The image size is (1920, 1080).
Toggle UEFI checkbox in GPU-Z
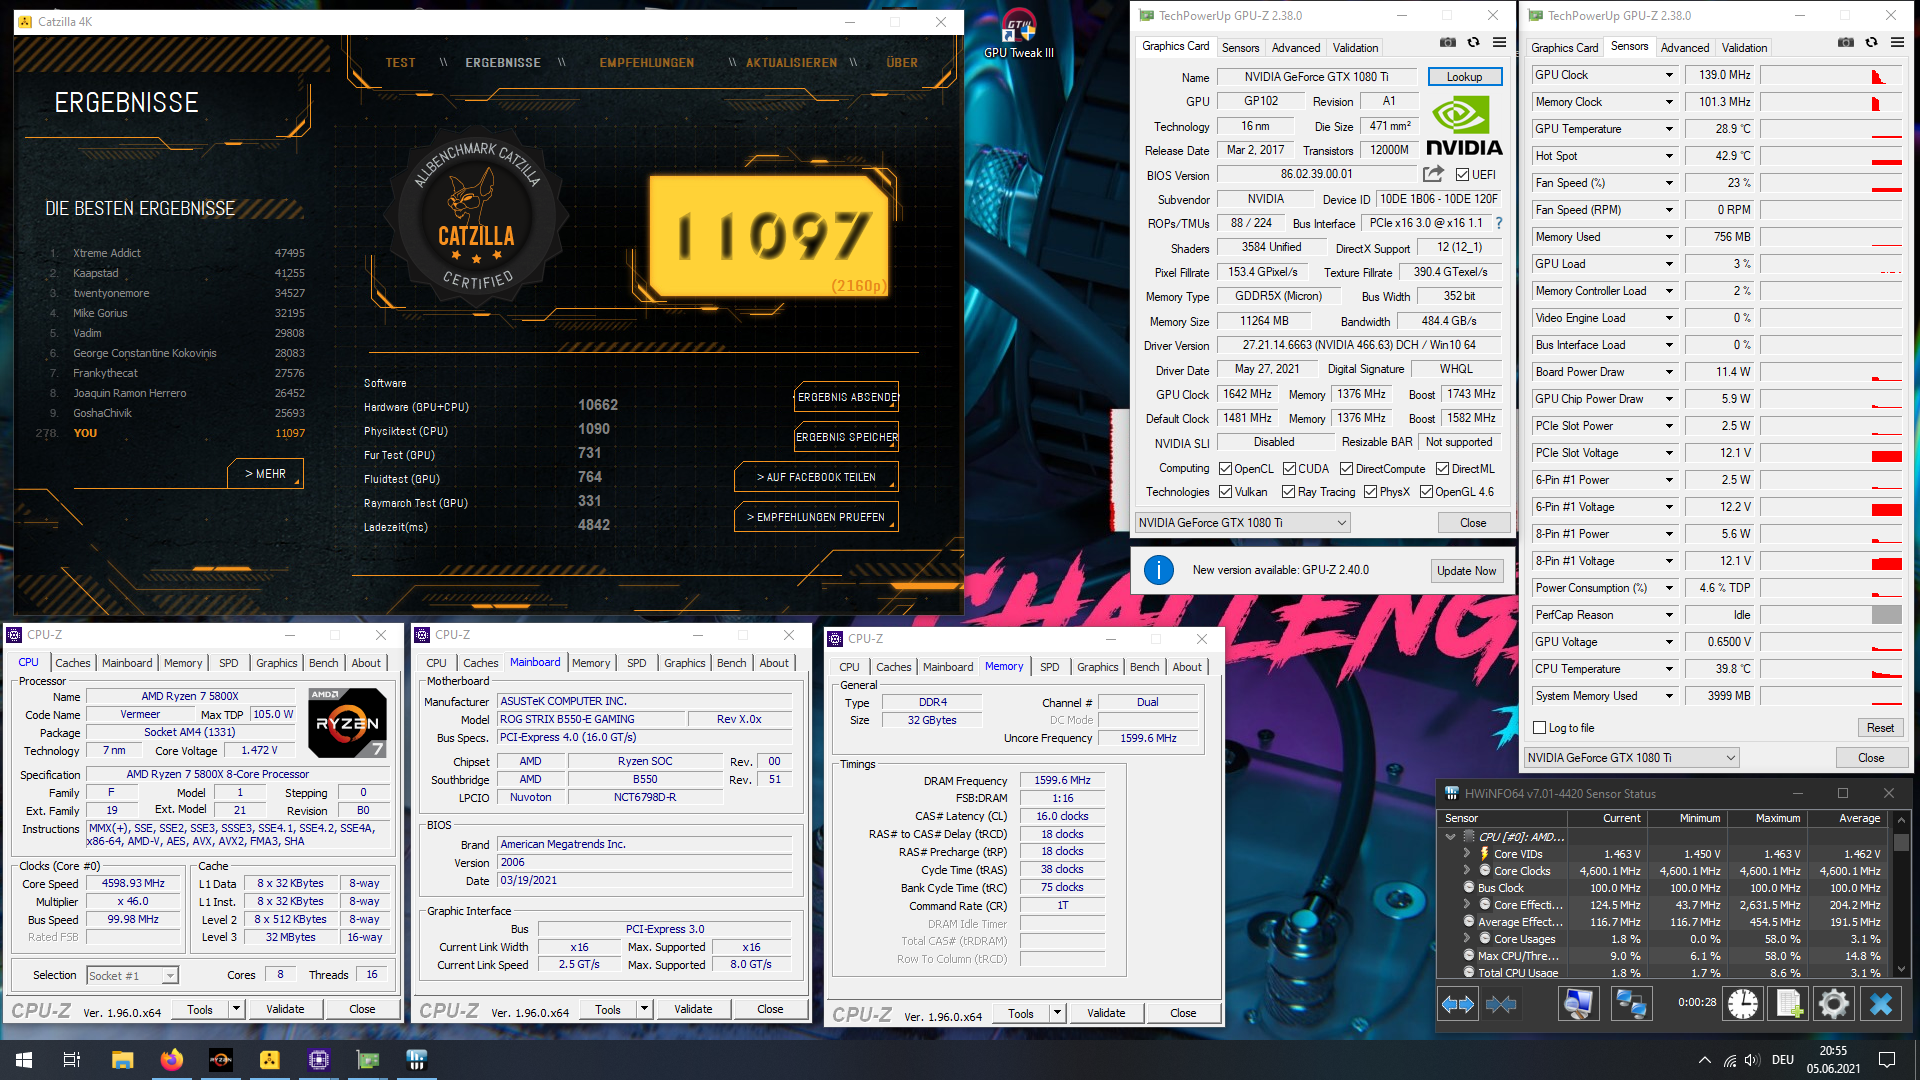pyautogui.click(x=1463, y=175)
